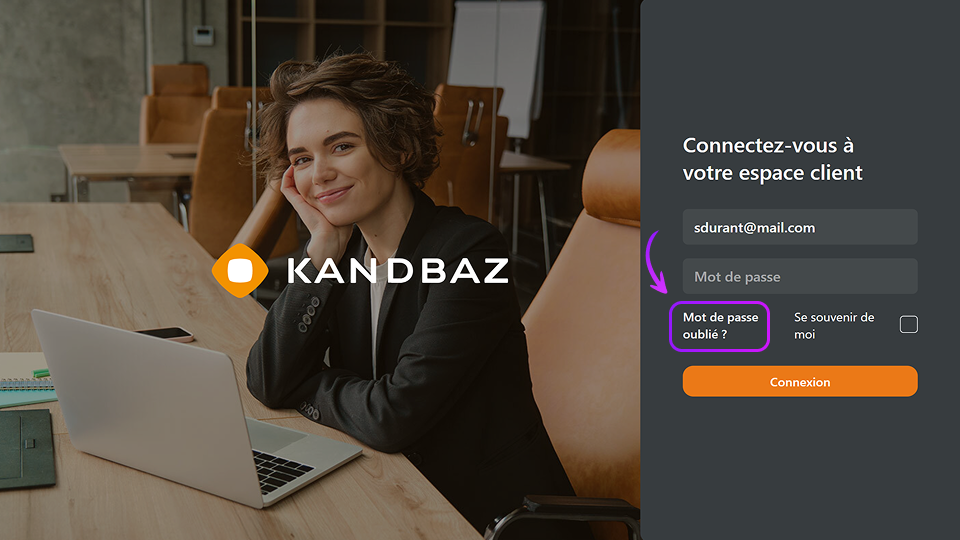Click the purple highlight box around forgotten password
Viewport: 960px width, 540px height.
pyautogui.click(x=719, y=326)
